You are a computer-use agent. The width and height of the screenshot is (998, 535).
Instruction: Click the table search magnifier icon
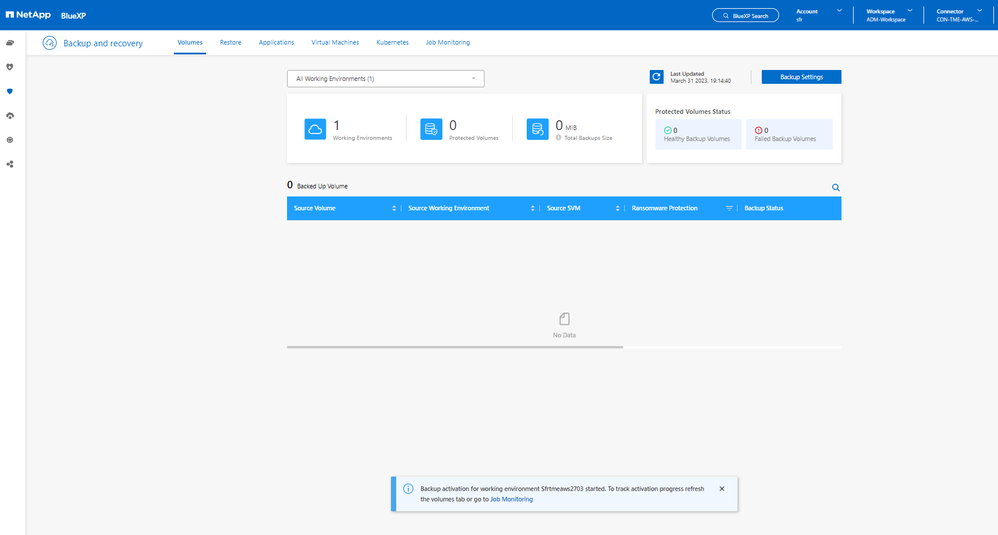(836, 187)
